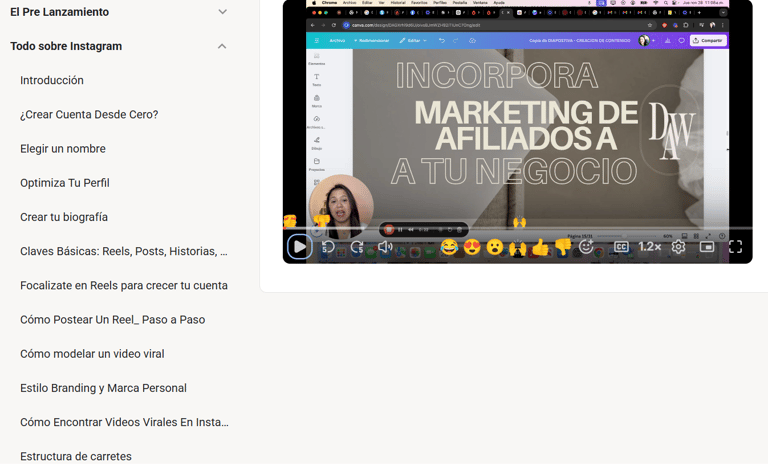Rewind the video five seconds
Image resolution: width=768 pixels, height=464 pixels.
coord(328,247)
